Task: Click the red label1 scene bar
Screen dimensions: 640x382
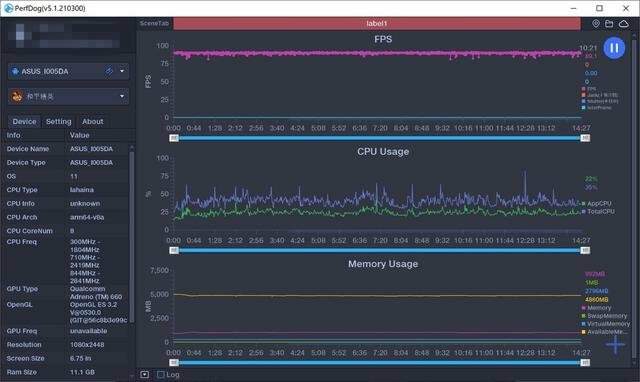Action: point(376,24)
